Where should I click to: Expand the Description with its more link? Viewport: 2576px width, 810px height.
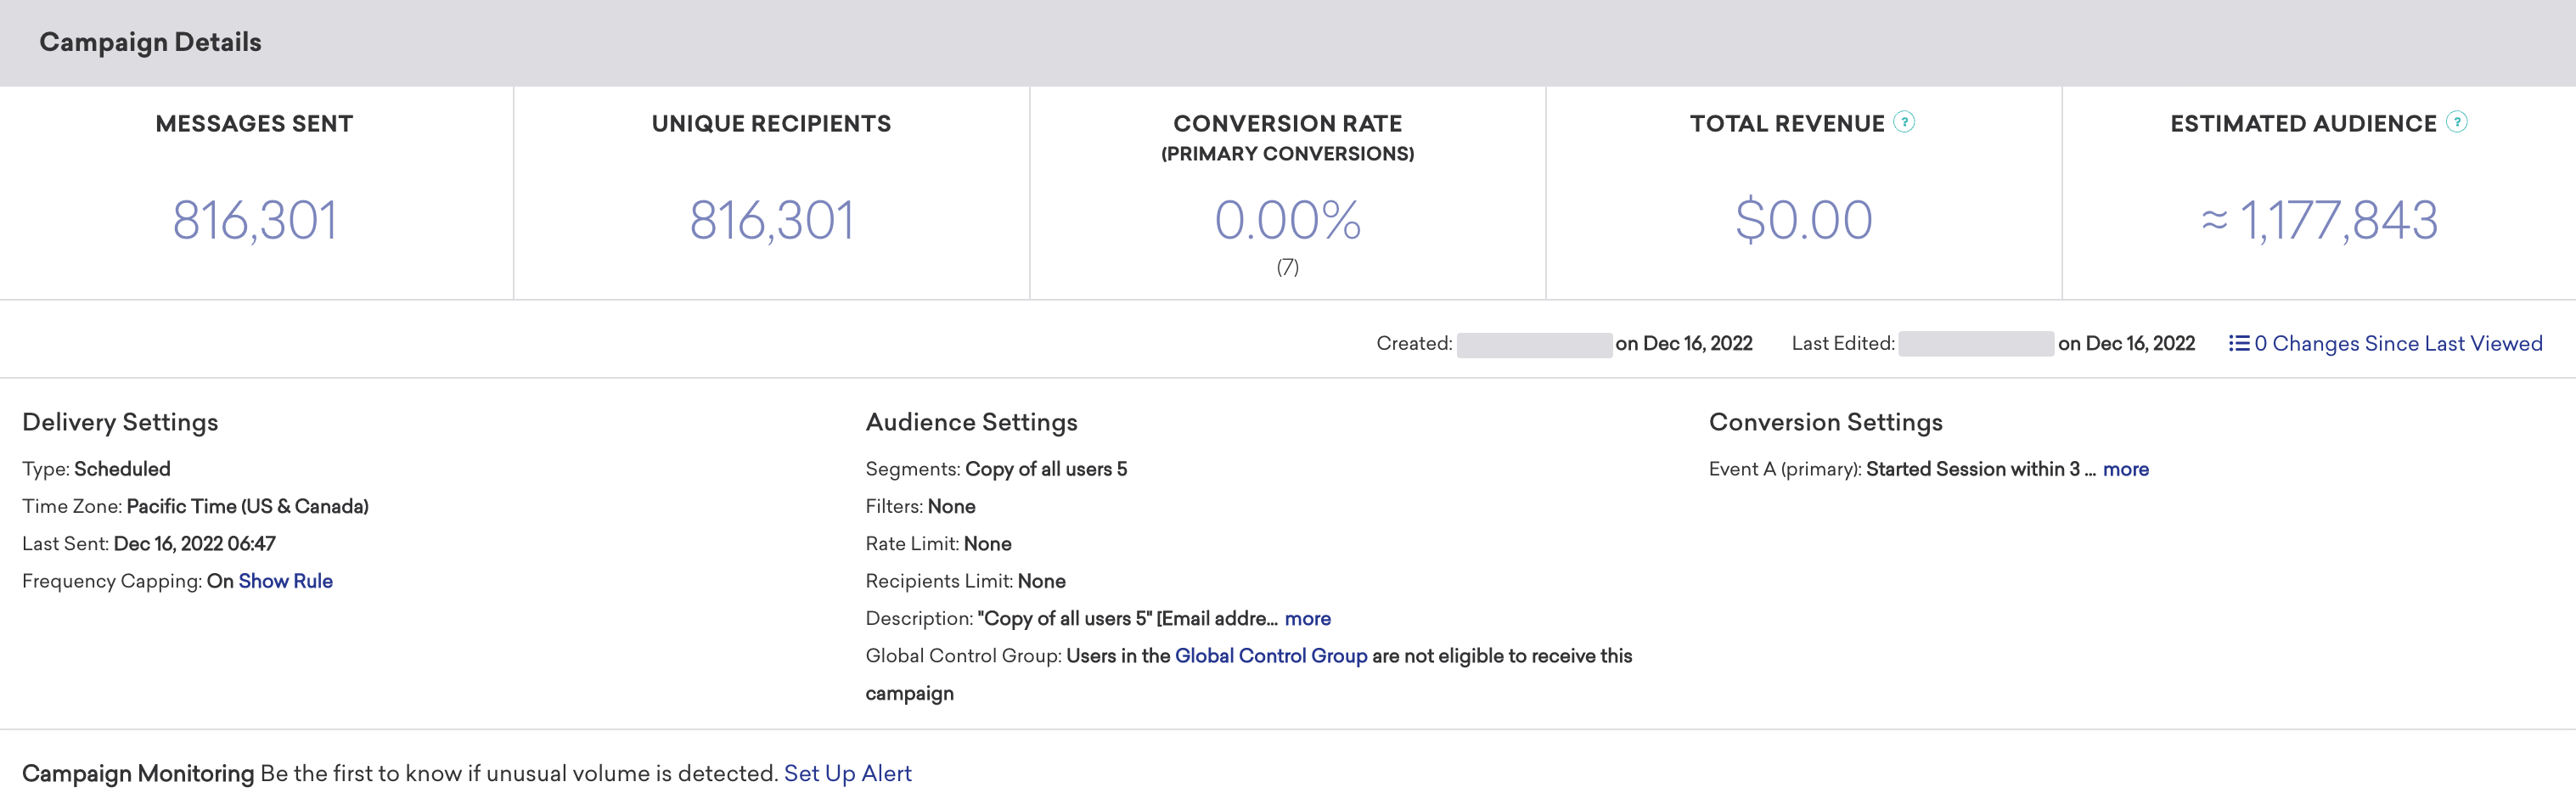1307,618
